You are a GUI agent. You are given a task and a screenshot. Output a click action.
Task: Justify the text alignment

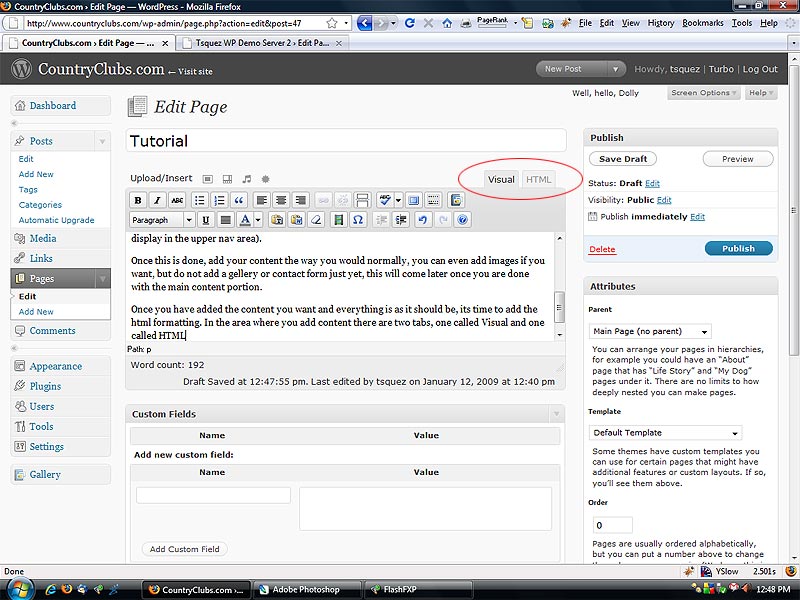(225, 220)
